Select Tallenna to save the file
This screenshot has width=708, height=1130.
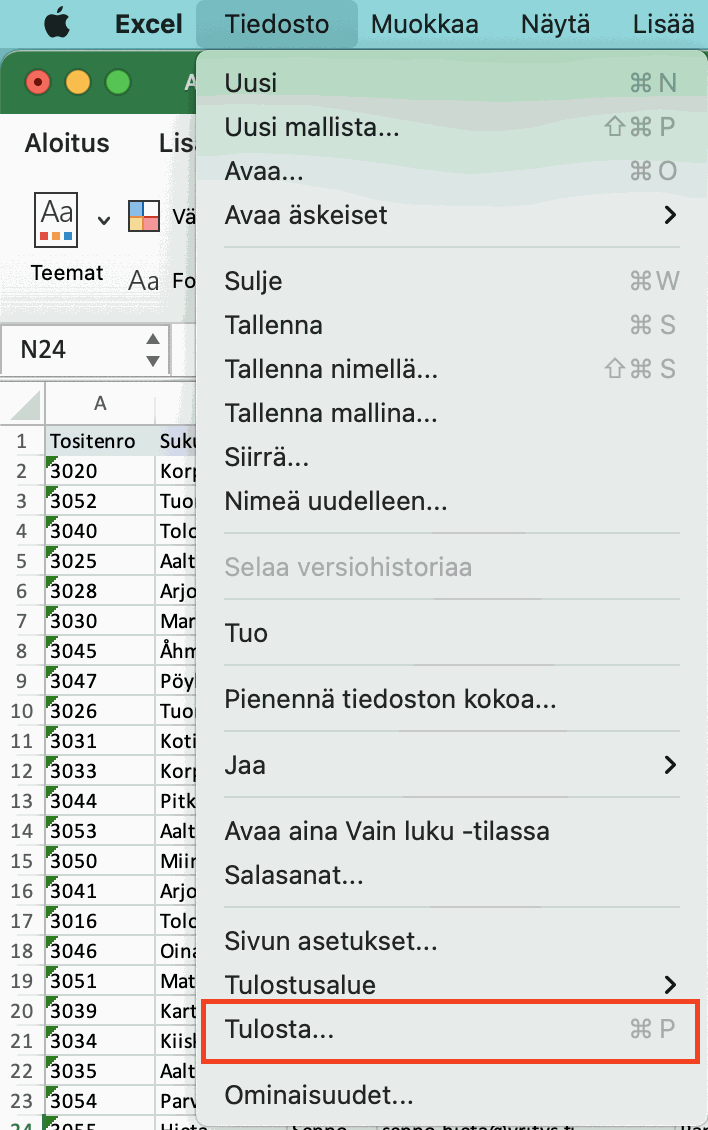tap(451, 324)
